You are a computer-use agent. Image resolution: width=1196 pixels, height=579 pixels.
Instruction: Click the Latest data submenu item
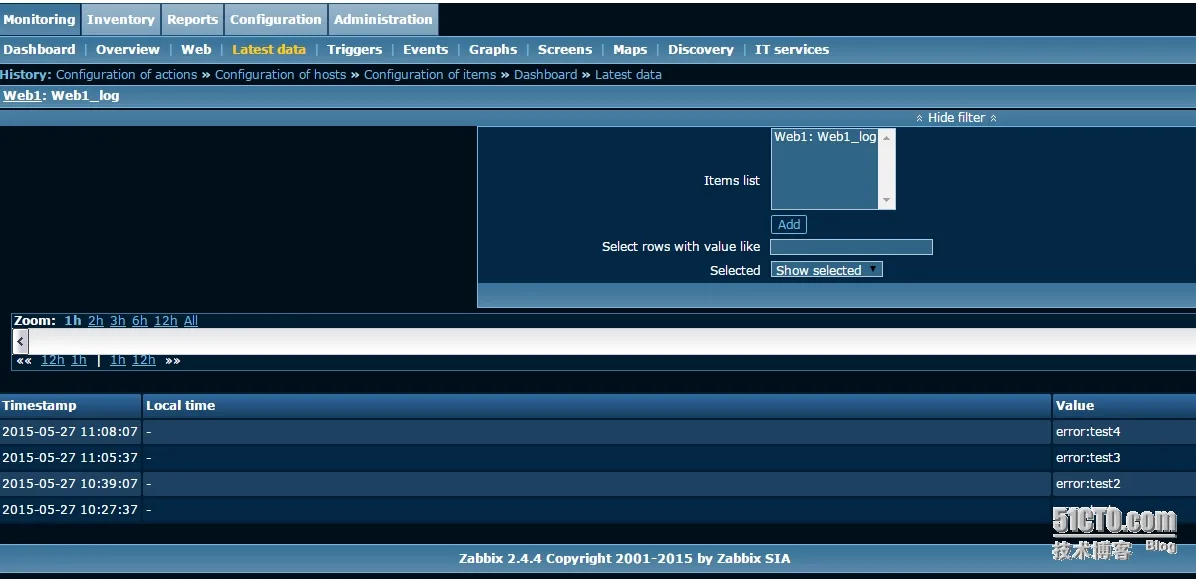coord(268,50)
